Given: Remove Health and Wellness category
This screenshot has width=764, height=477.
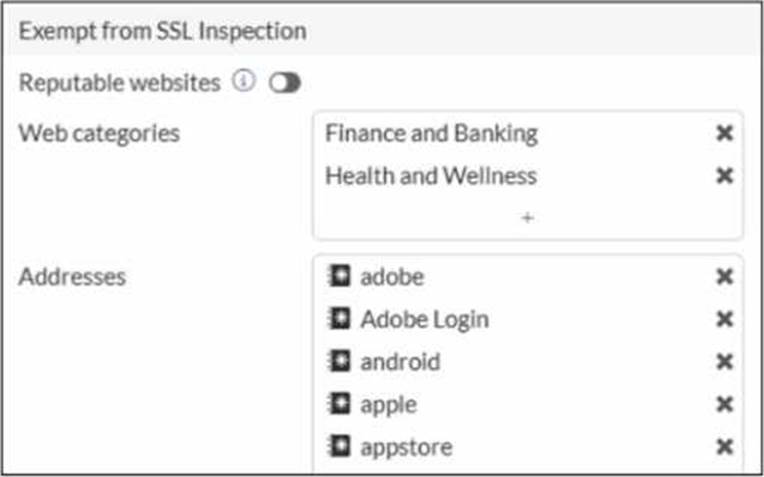Looking at the screenshot, I should pos(725,176).
